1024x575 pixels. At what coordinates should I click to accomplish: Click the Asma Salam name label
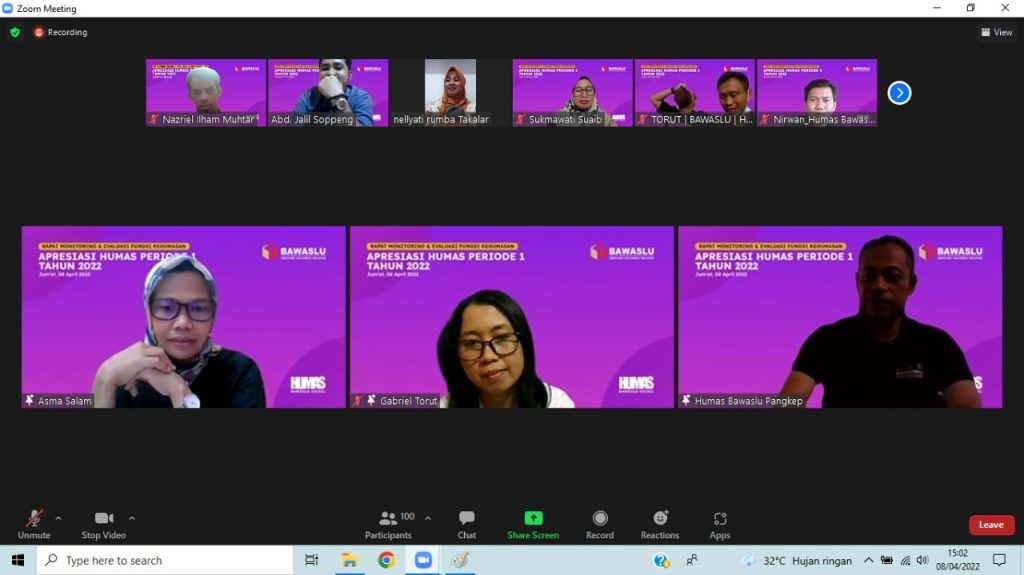65,401
